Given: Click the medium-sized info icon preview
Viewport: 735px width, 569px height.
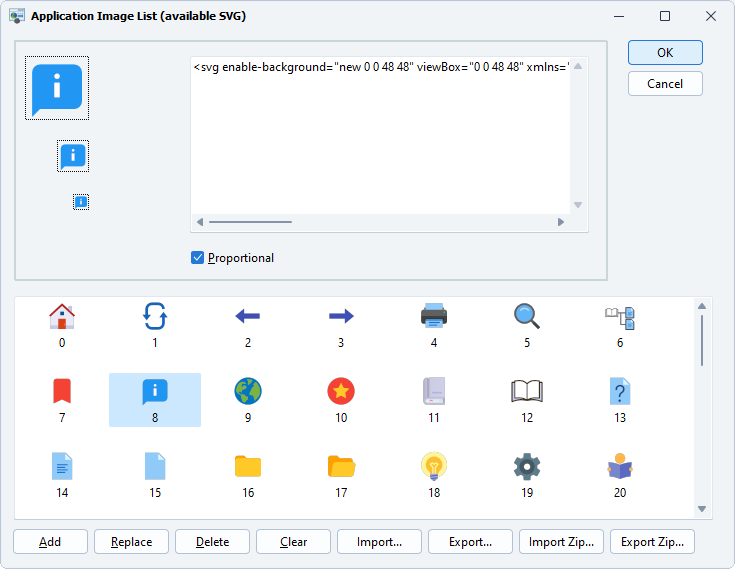Looking at the screenshot, I should click(x=73, y=156).
